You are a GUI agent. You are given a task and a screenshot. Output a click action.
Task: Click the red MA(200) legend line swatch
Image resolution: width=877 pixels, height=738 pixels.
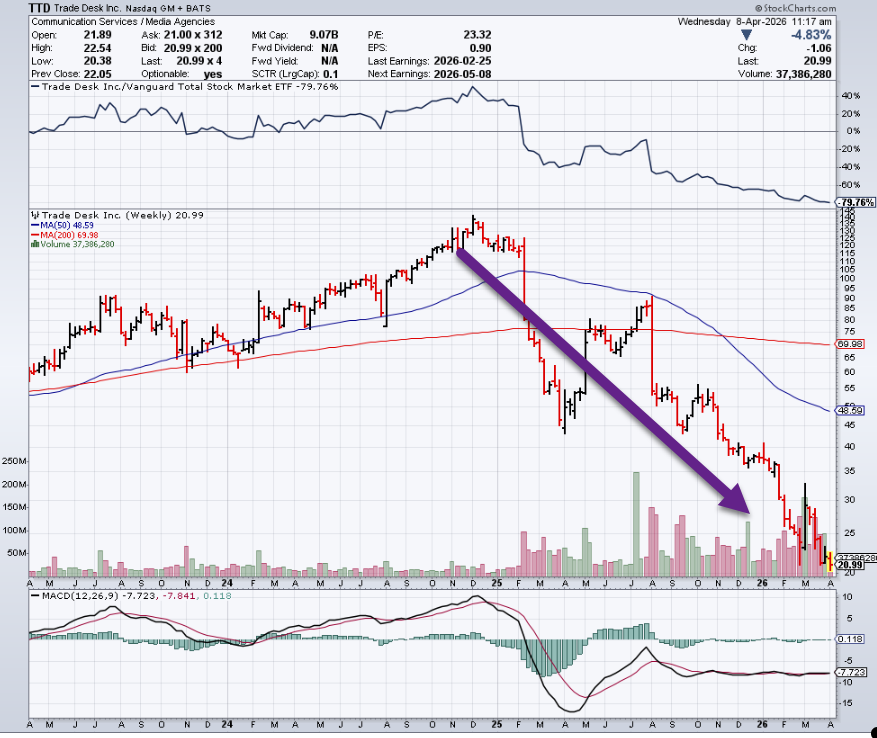coord(34,235)
